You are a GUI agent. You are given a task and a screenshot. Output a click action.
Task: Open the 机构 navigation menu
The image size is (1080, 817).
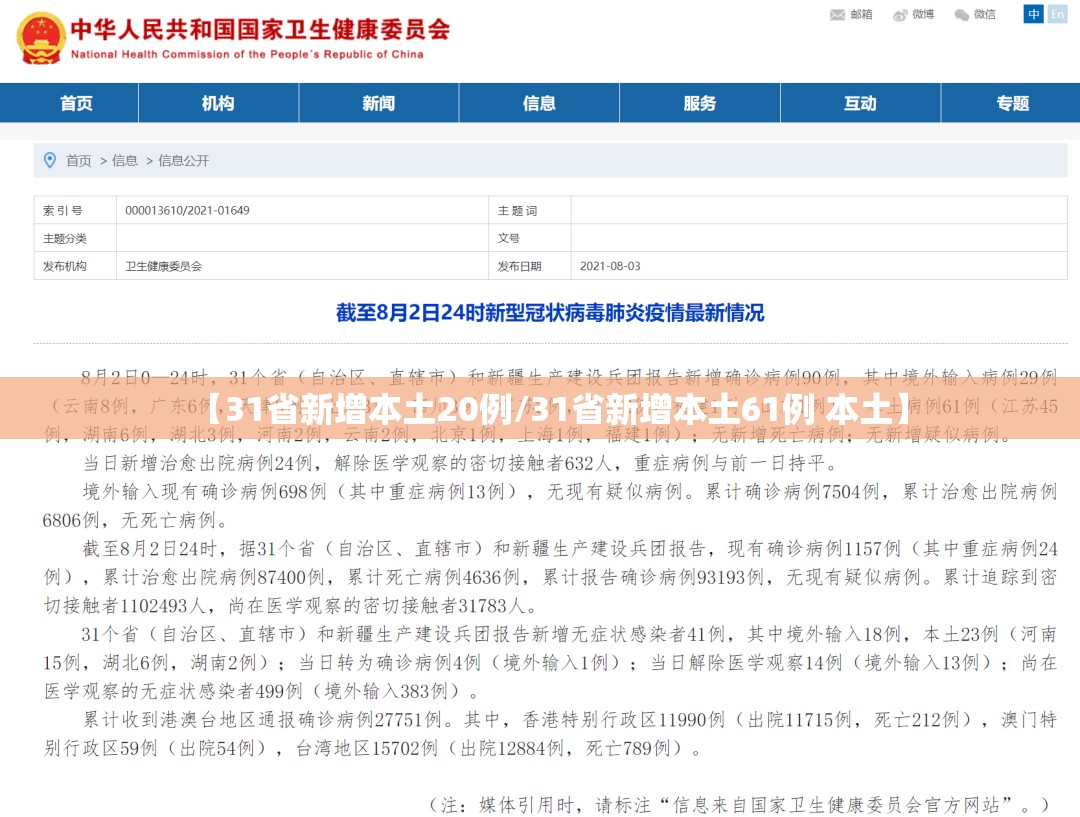pos(218,103)
